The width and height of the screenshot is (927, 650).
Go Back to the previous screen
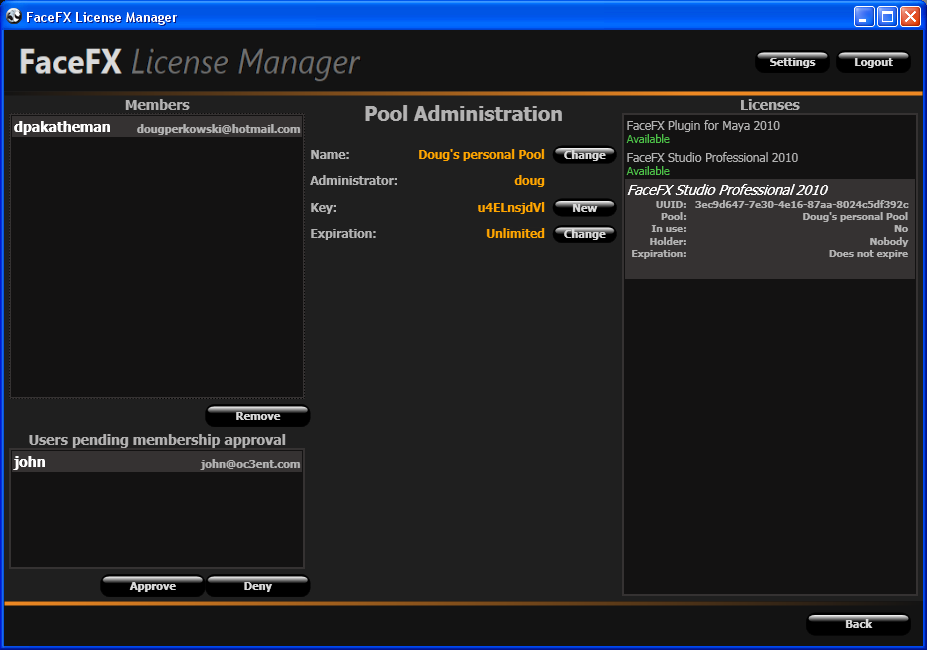[x=858, y=624]
